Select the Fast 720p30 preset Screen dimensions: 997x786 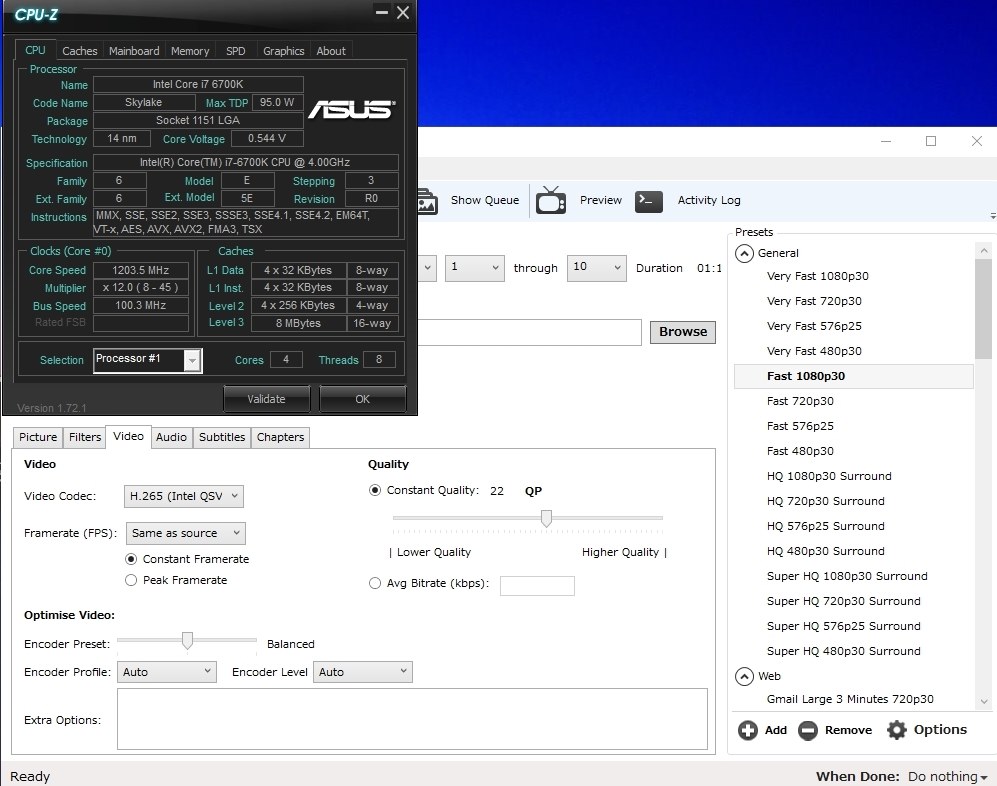pos(800,401)
